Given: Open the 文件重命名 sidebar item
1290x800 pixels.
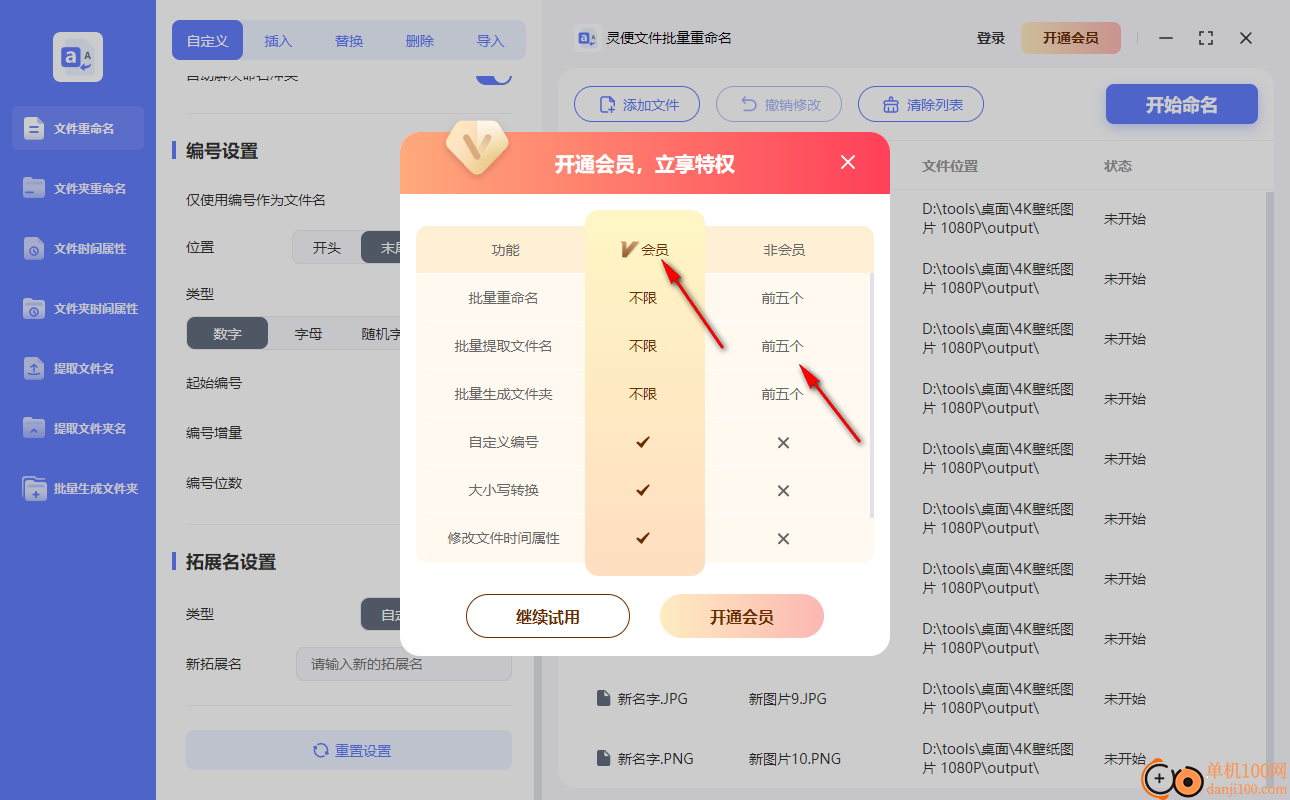Looking at the screenshot, I should coord(78,128).
